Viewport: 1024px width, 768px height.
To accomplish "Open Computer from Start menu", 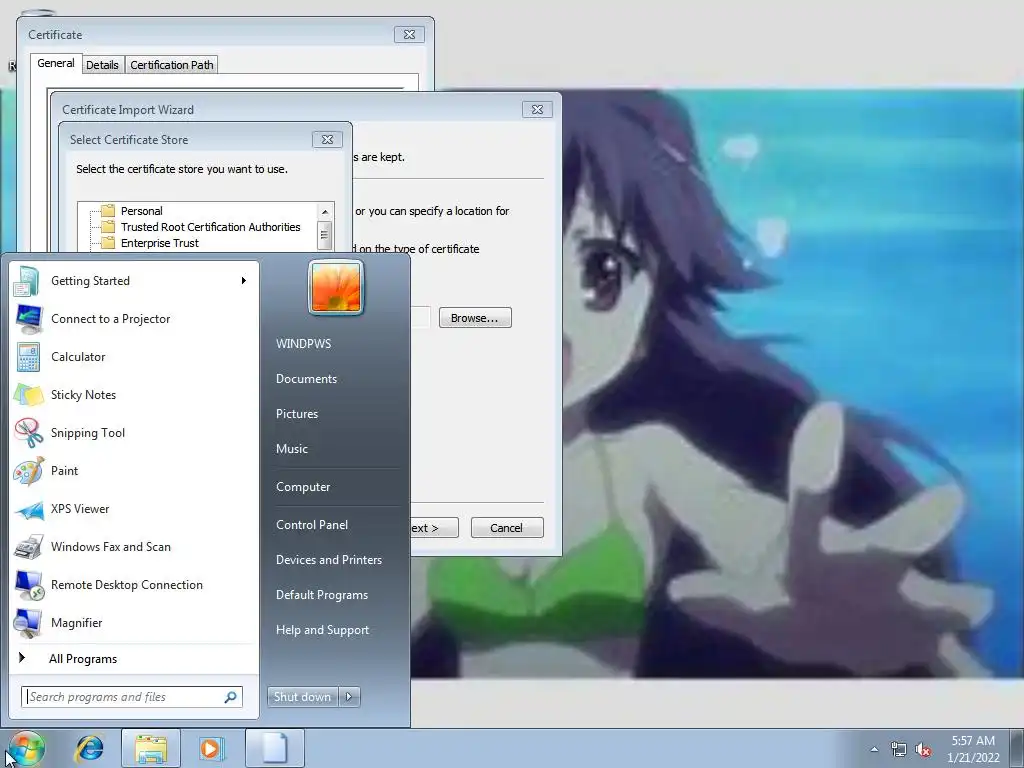I will click(303, 487).
